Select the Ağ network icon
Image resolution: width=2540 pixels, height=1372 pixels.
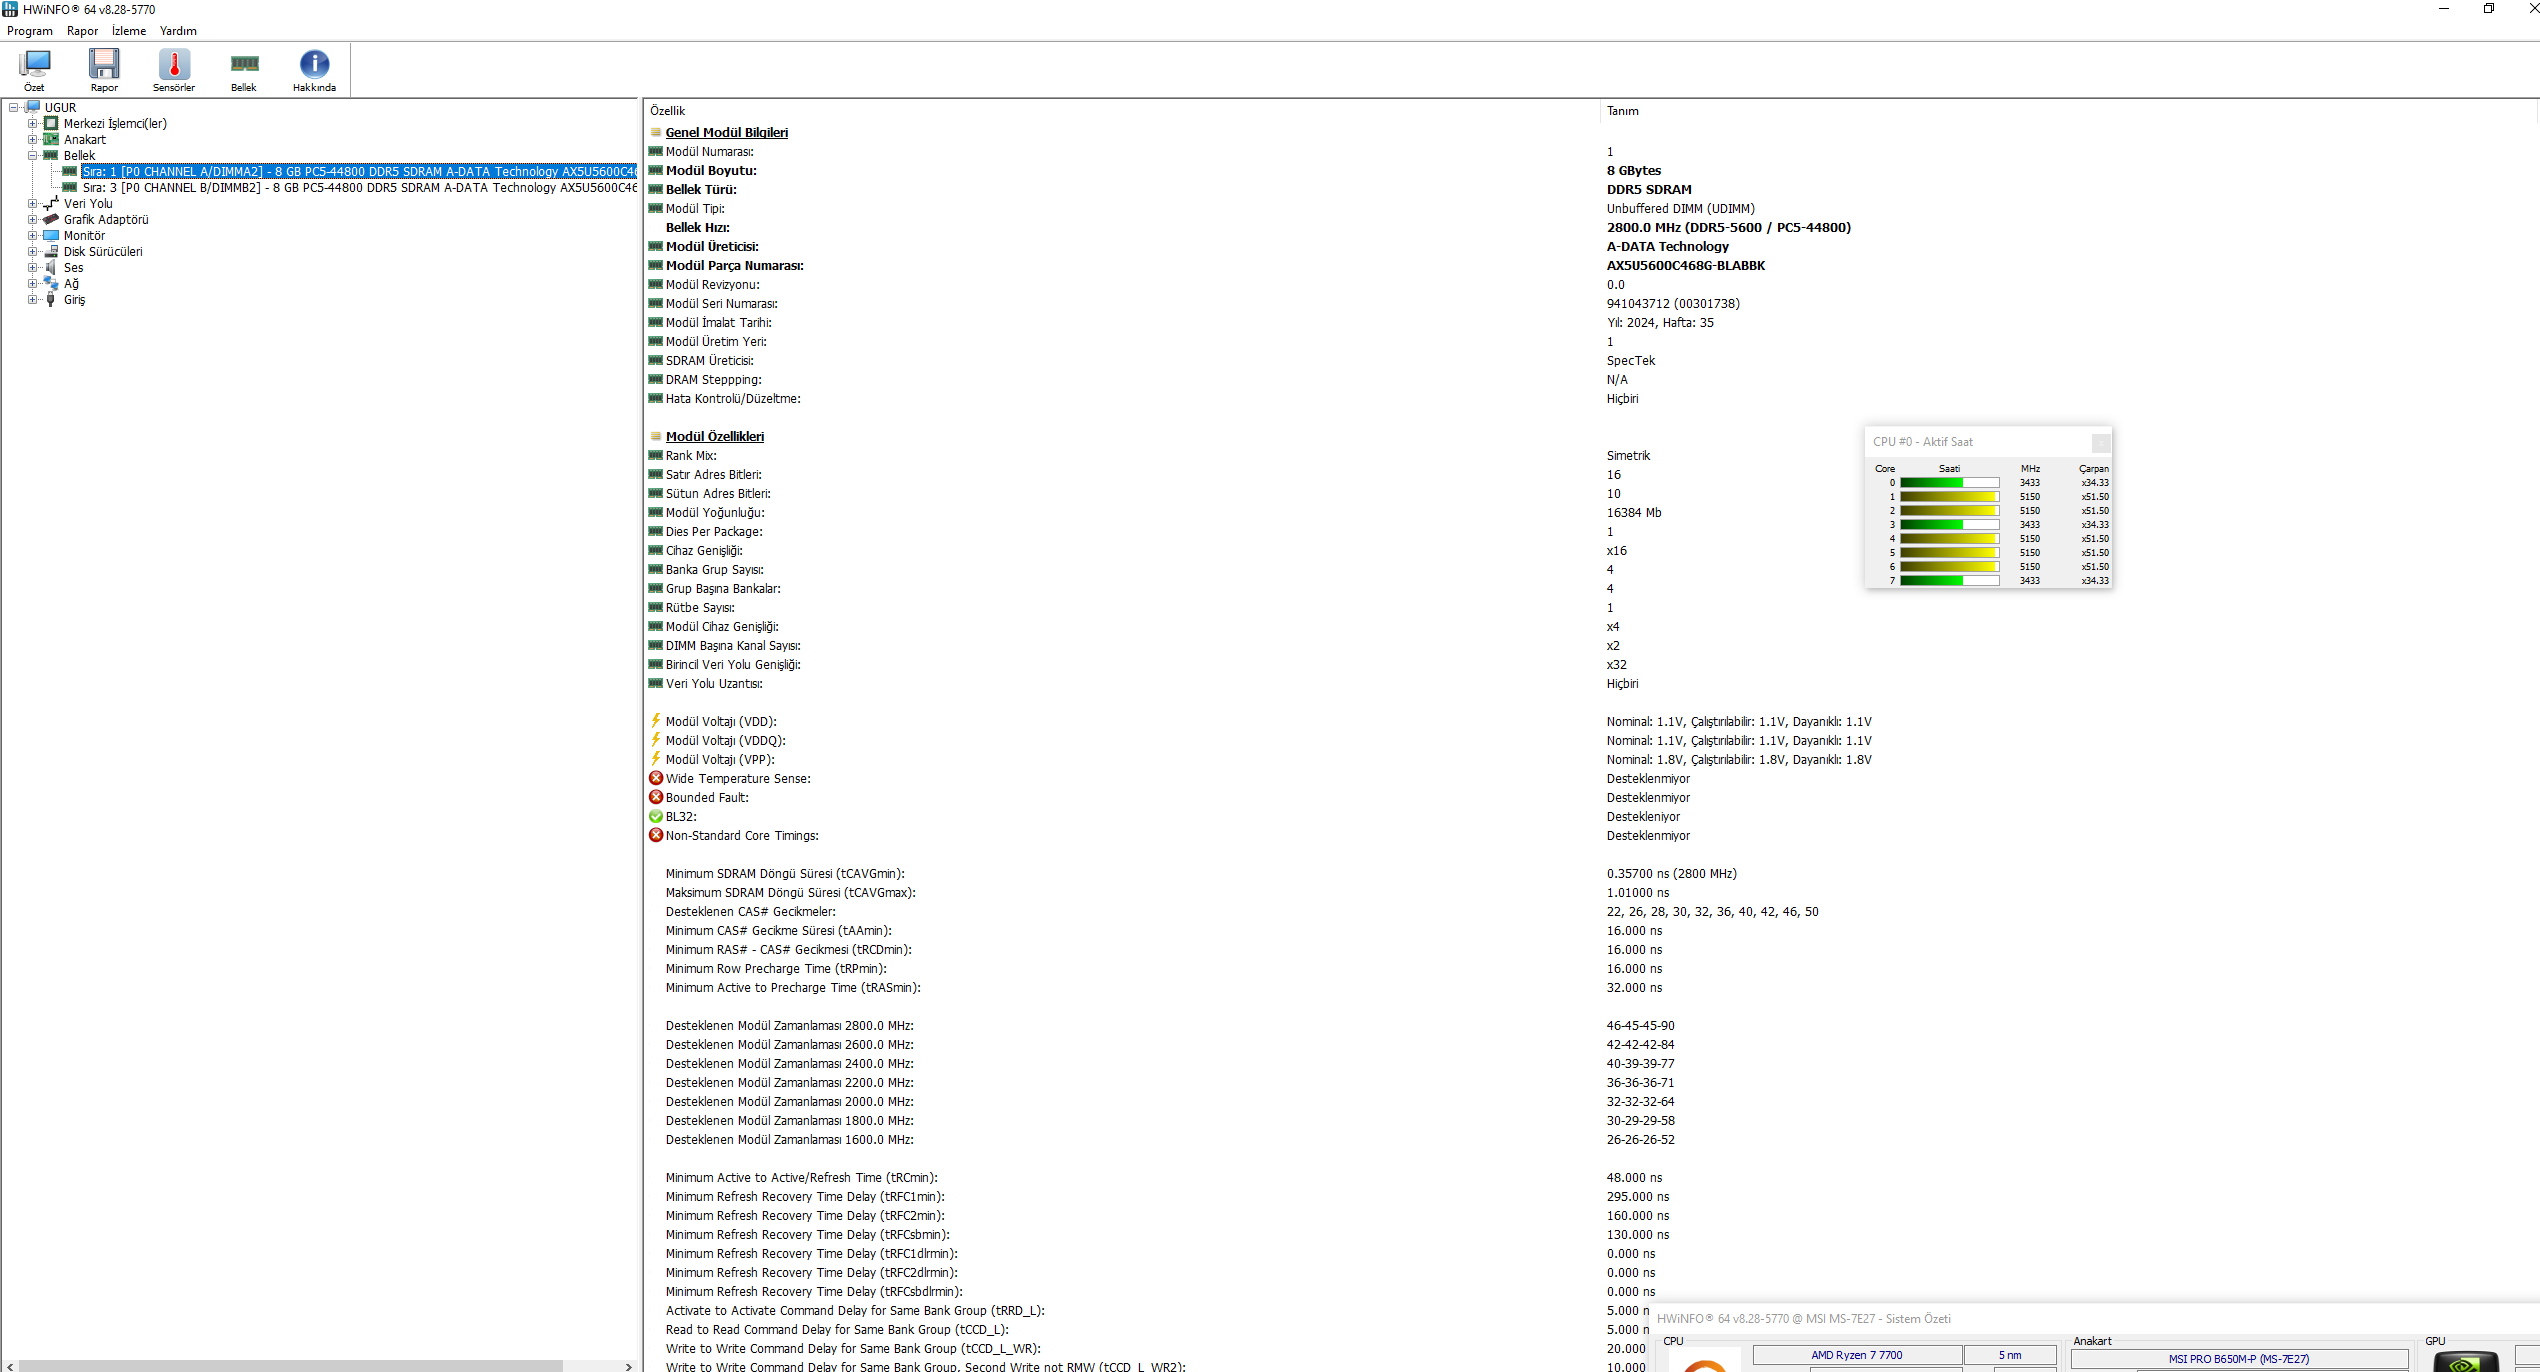51,283
